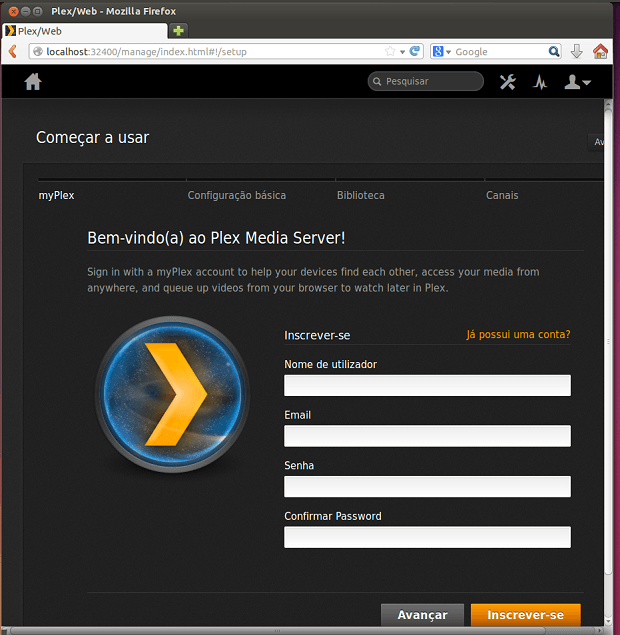Screen dimensions: 620x635
Task: Click Google search magnifier button
Action: coord(554,51)
